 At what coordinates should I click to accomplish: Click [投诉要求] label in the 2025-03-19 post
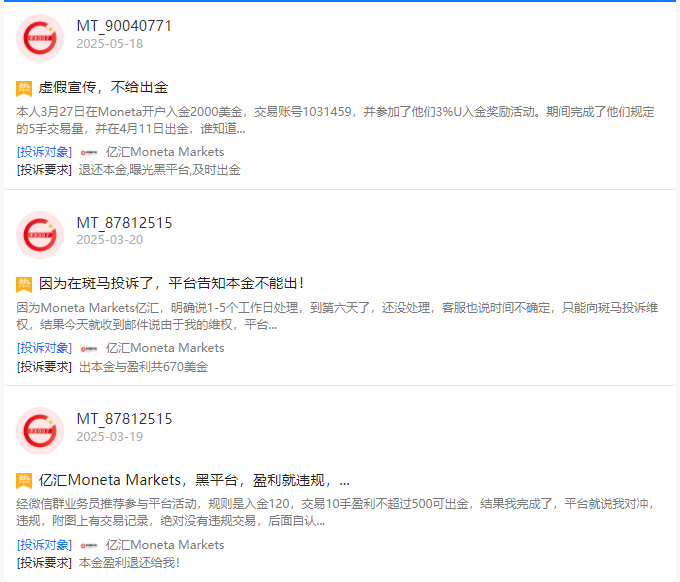[x=44, y=563]
